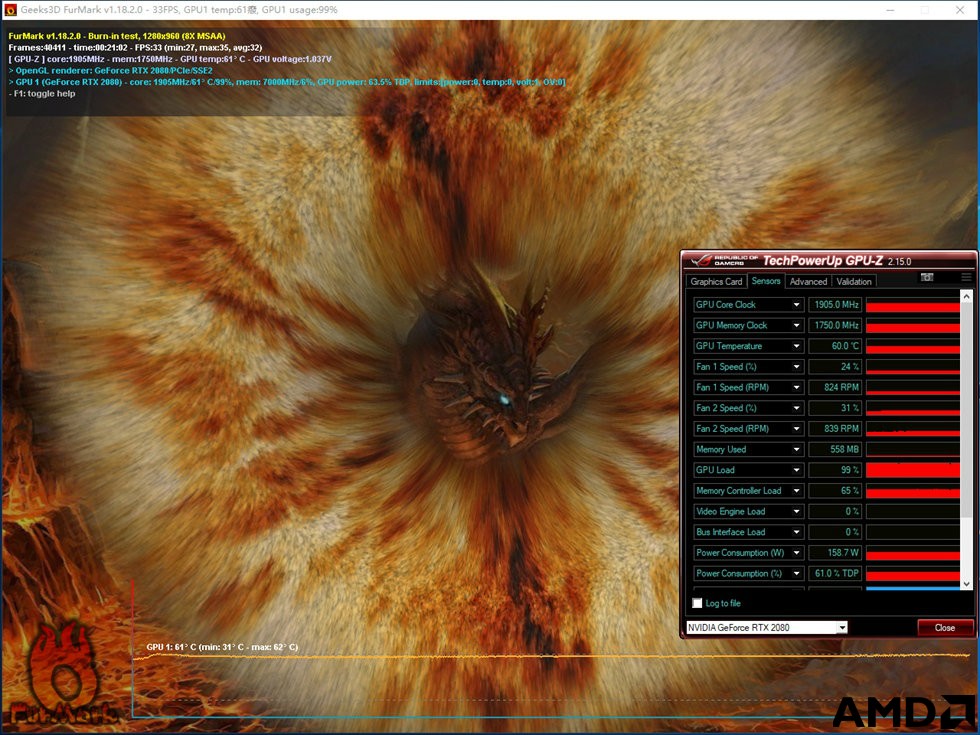Open the GPU Core Clock sensor dropdown
This screenshot has height=735, width=980.
797,305
